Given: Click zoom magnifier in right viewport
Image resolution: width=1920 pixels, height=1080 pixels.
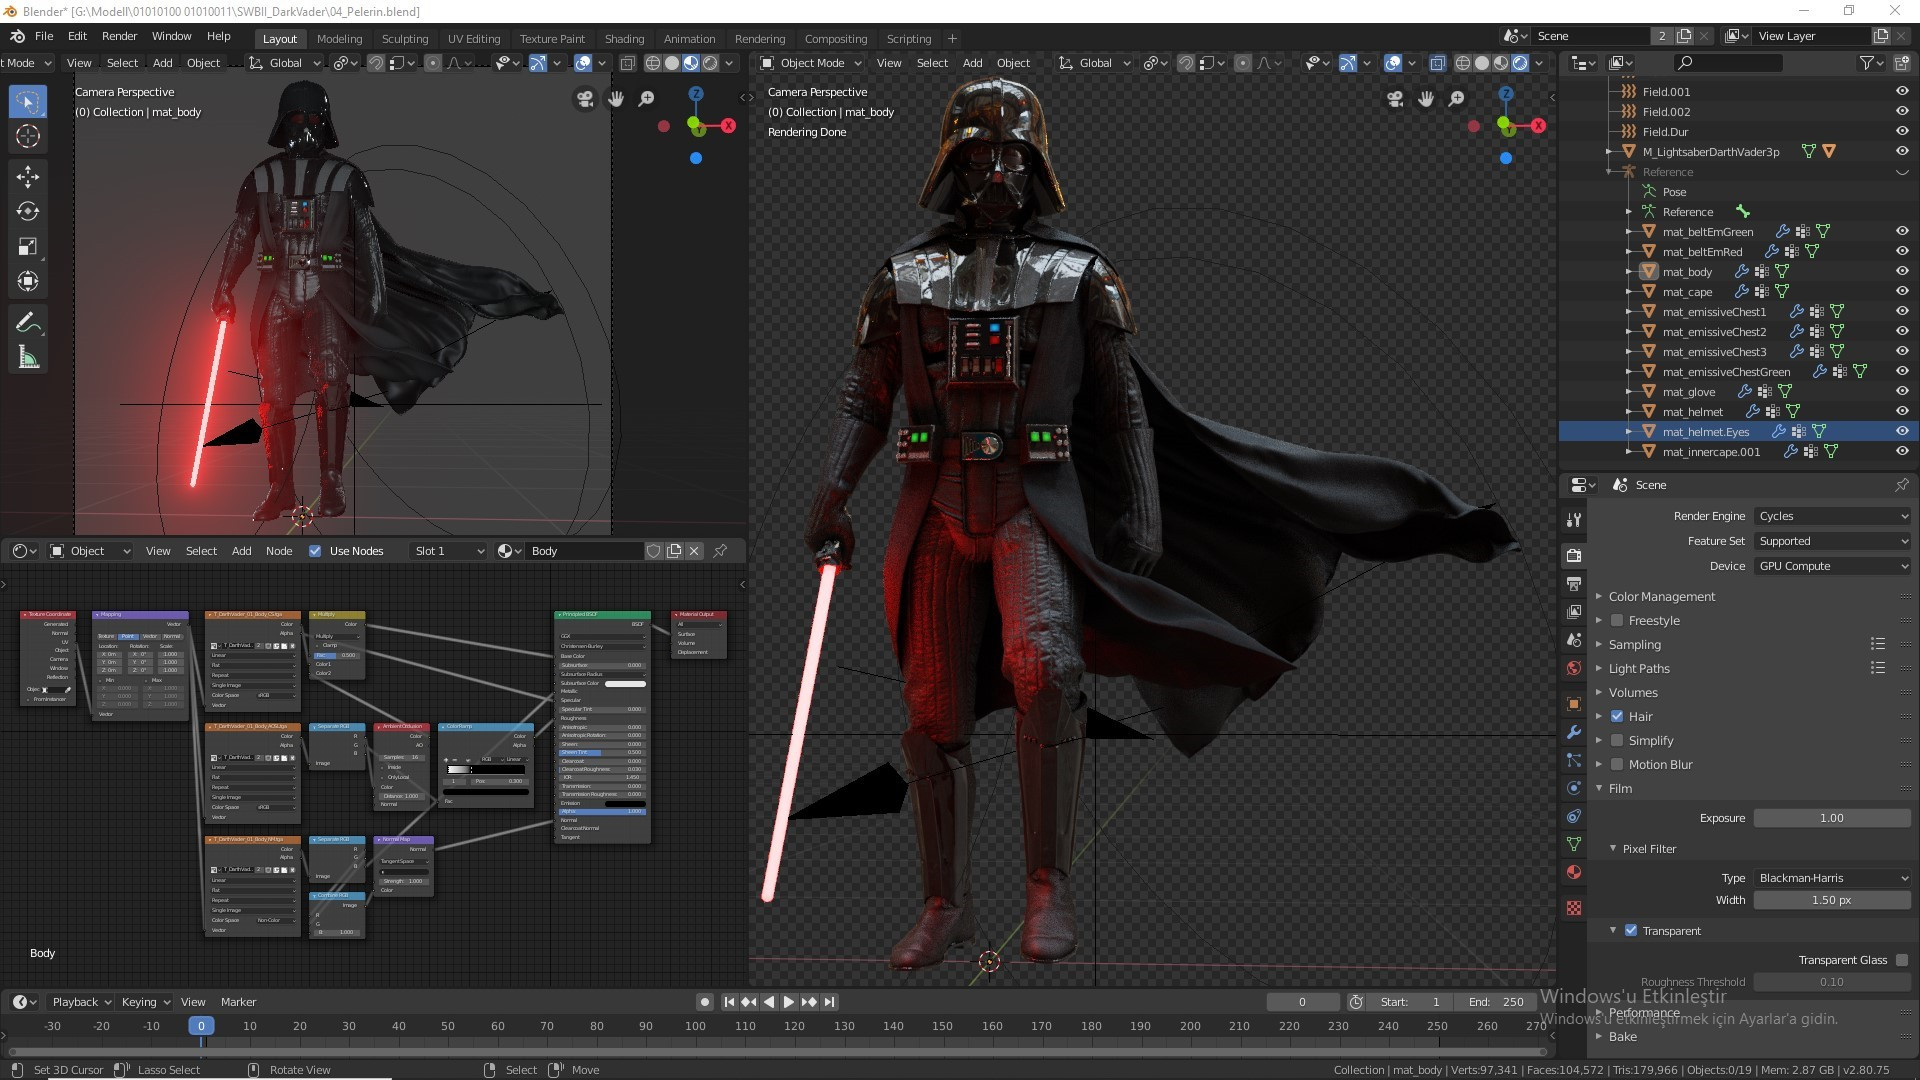Looking at the screenshot, I should point(1457,99).
